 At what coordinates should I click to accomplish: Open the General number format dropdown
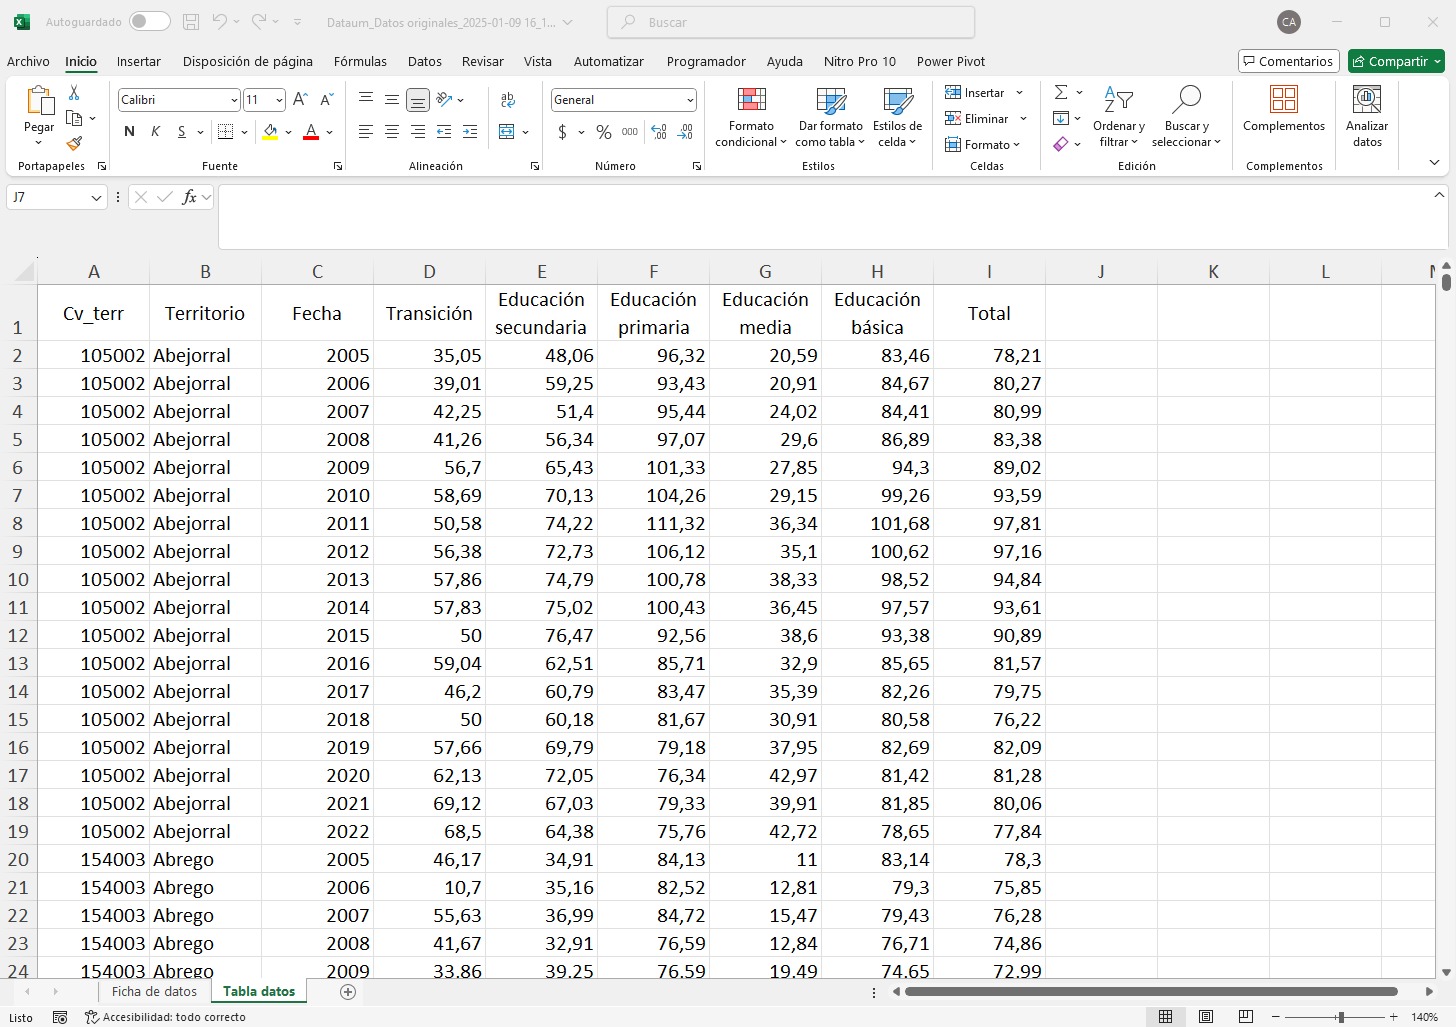tap(689, 100)
